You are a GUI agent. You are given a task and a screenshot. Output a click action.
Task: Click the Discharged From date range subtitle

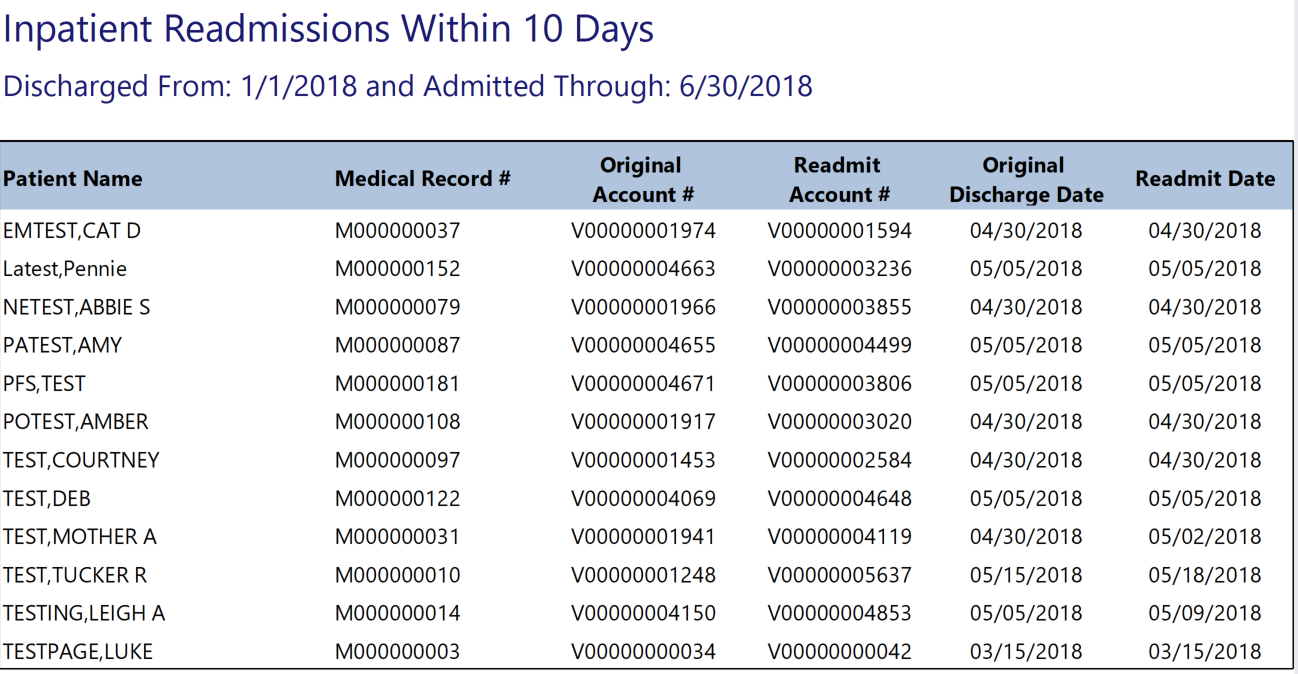coord(408,86)
